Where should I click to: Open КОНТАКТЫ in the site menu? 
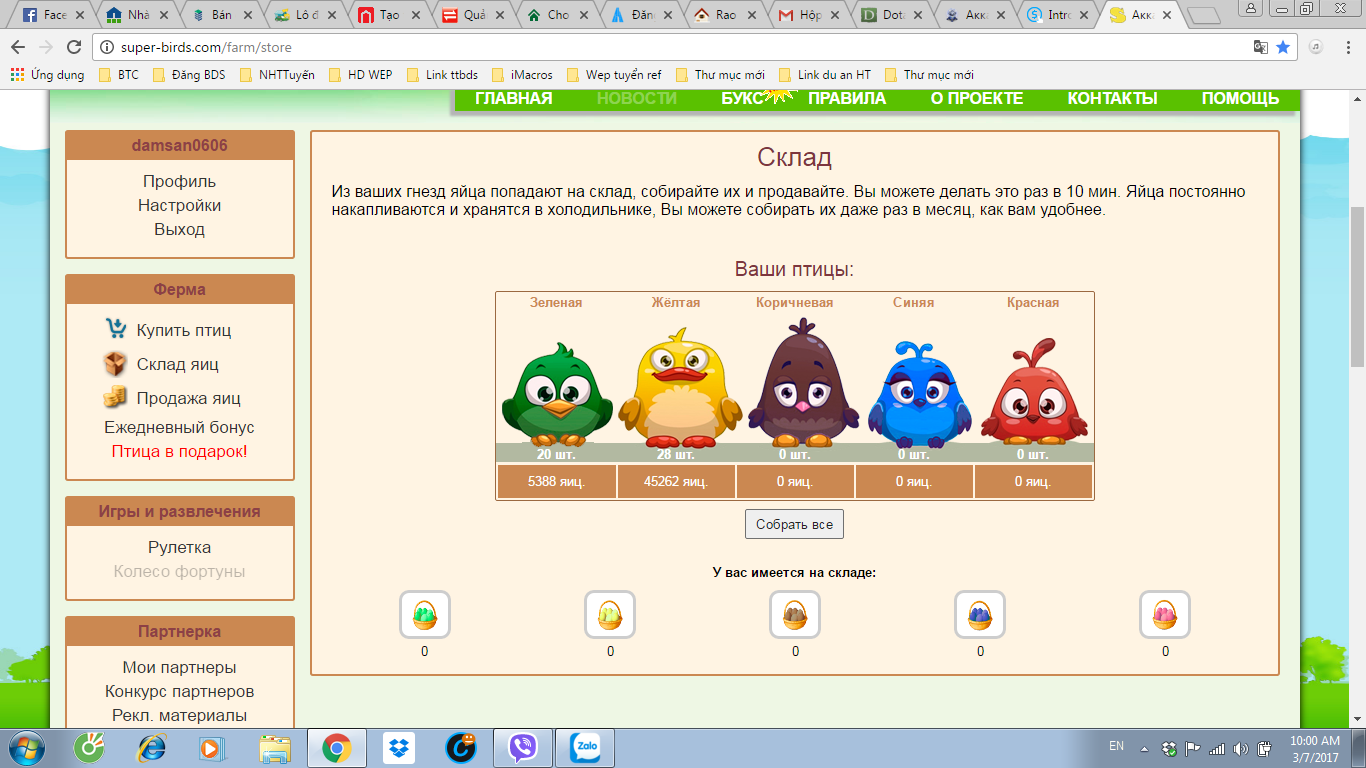click(x=1112, y=98)
